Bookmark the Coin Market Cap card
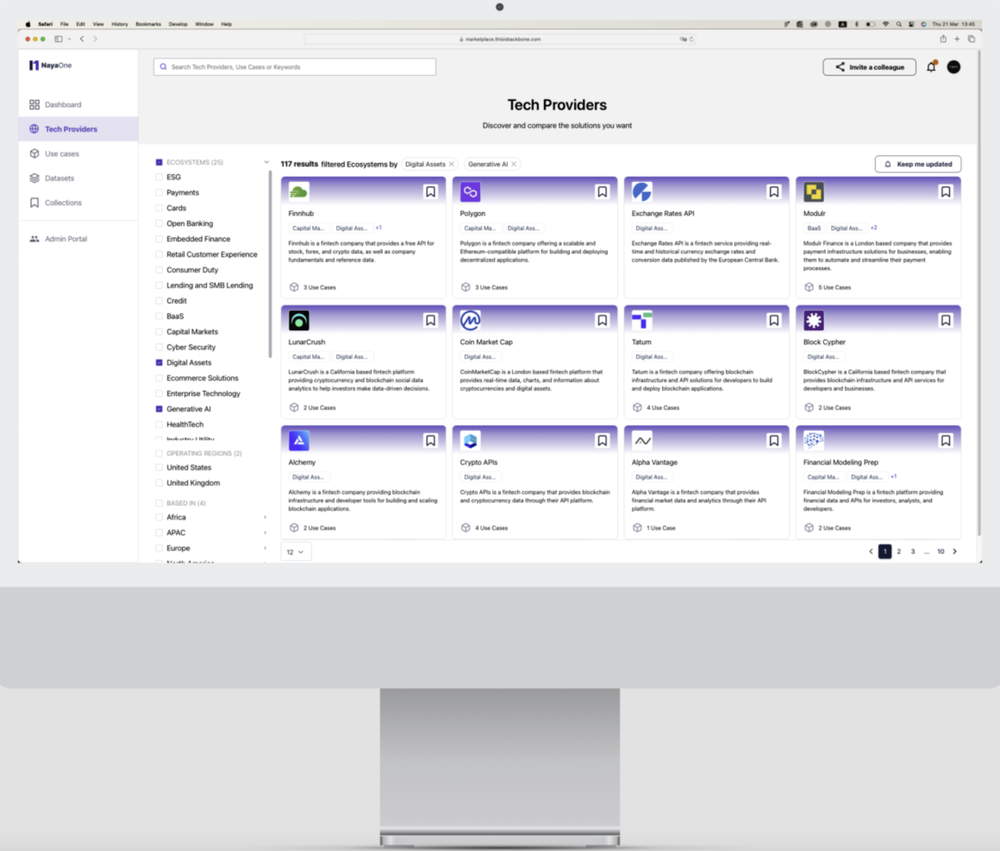 (x=602, y=320)
